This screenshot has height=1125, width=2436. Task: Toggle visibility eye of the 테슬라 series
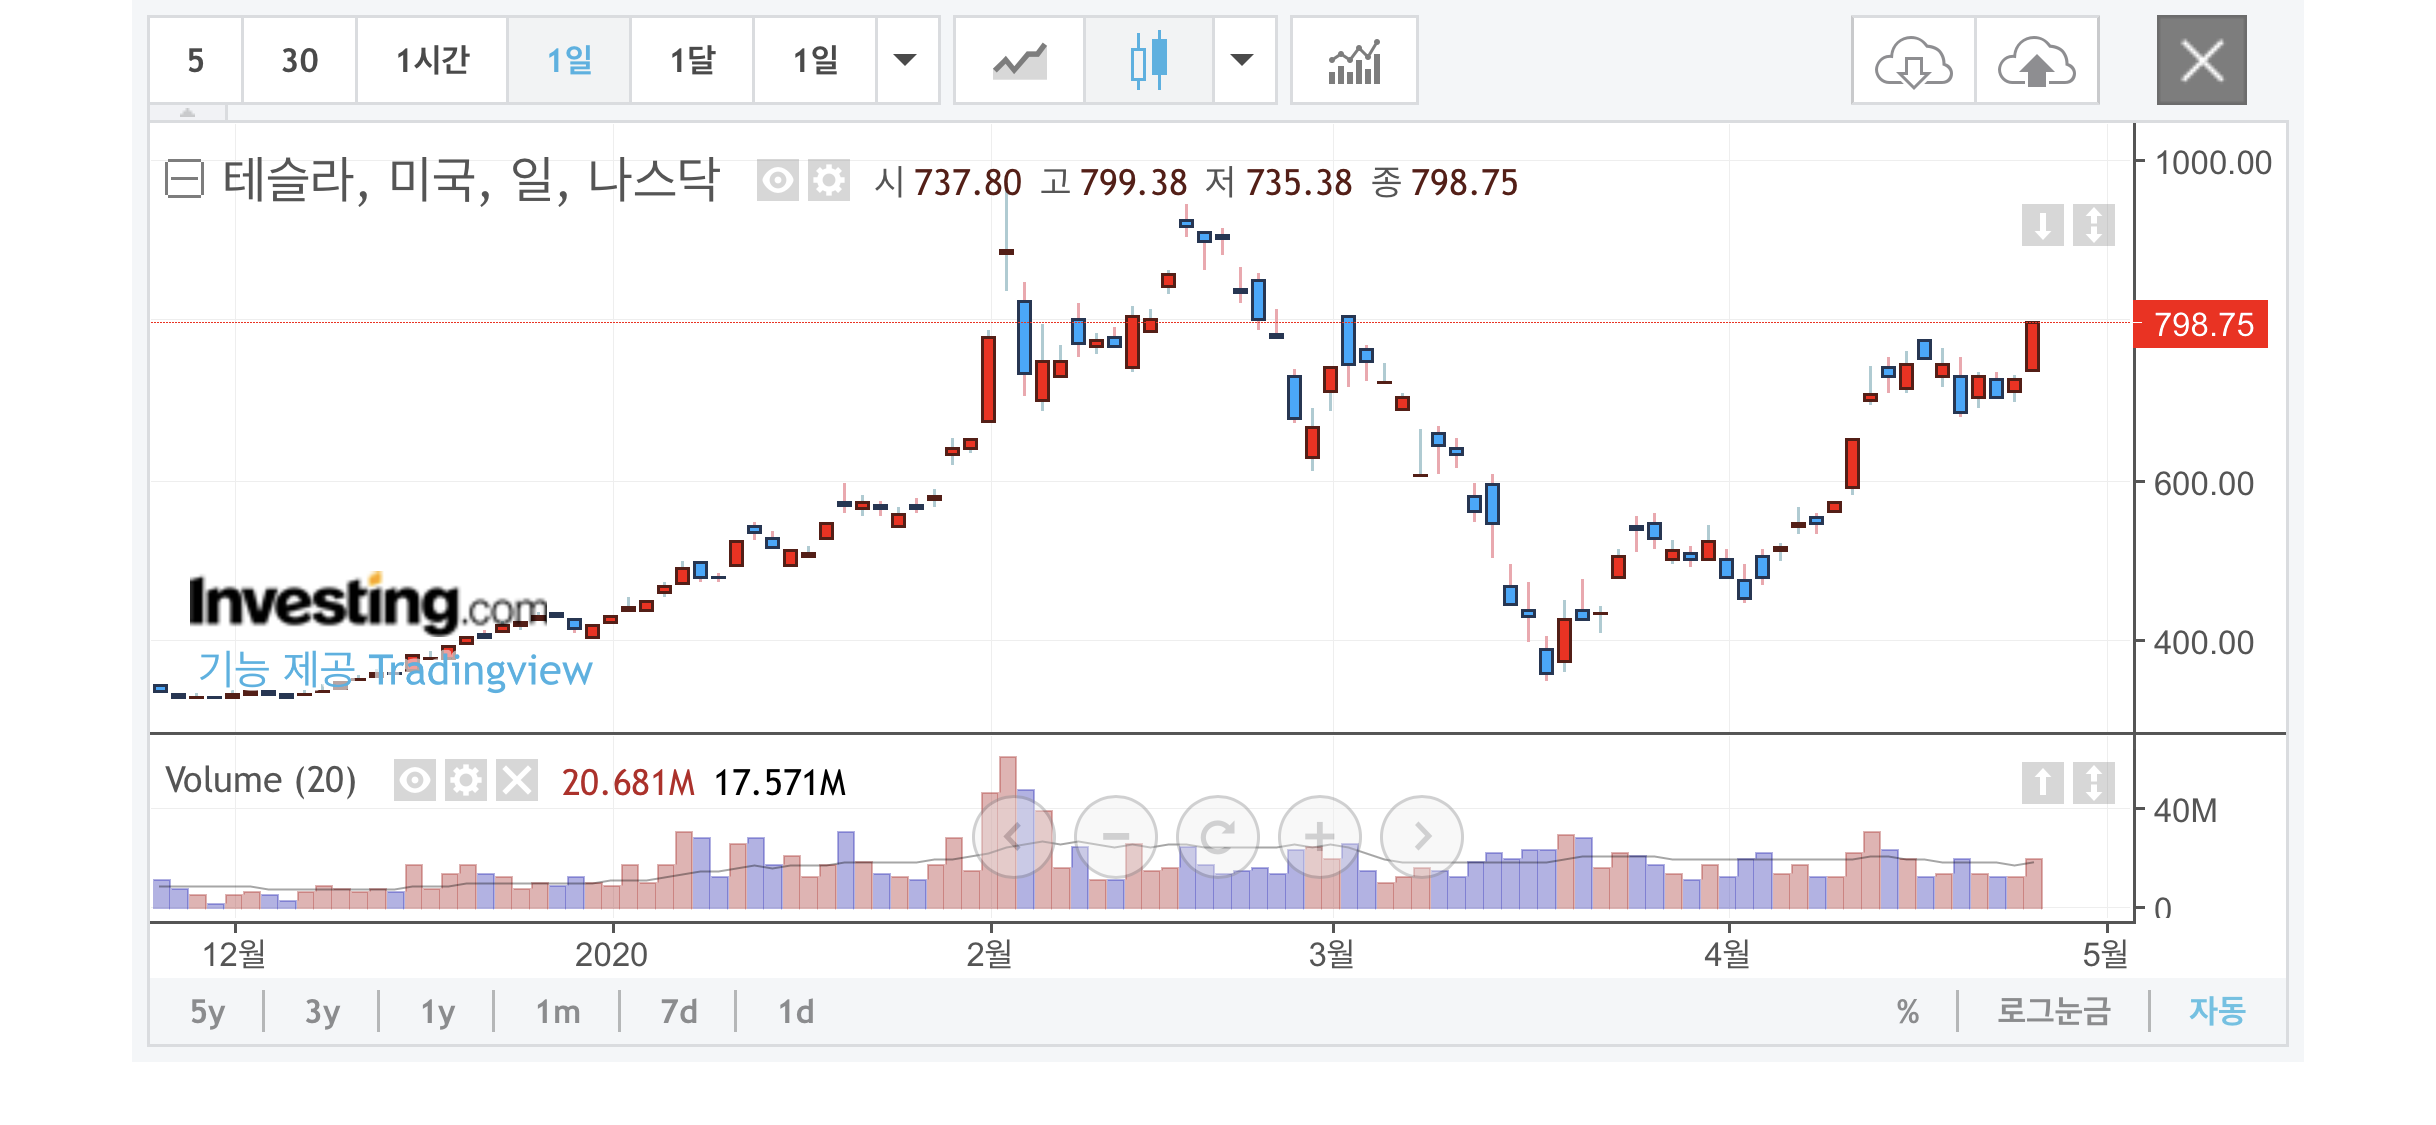point(777,181)
